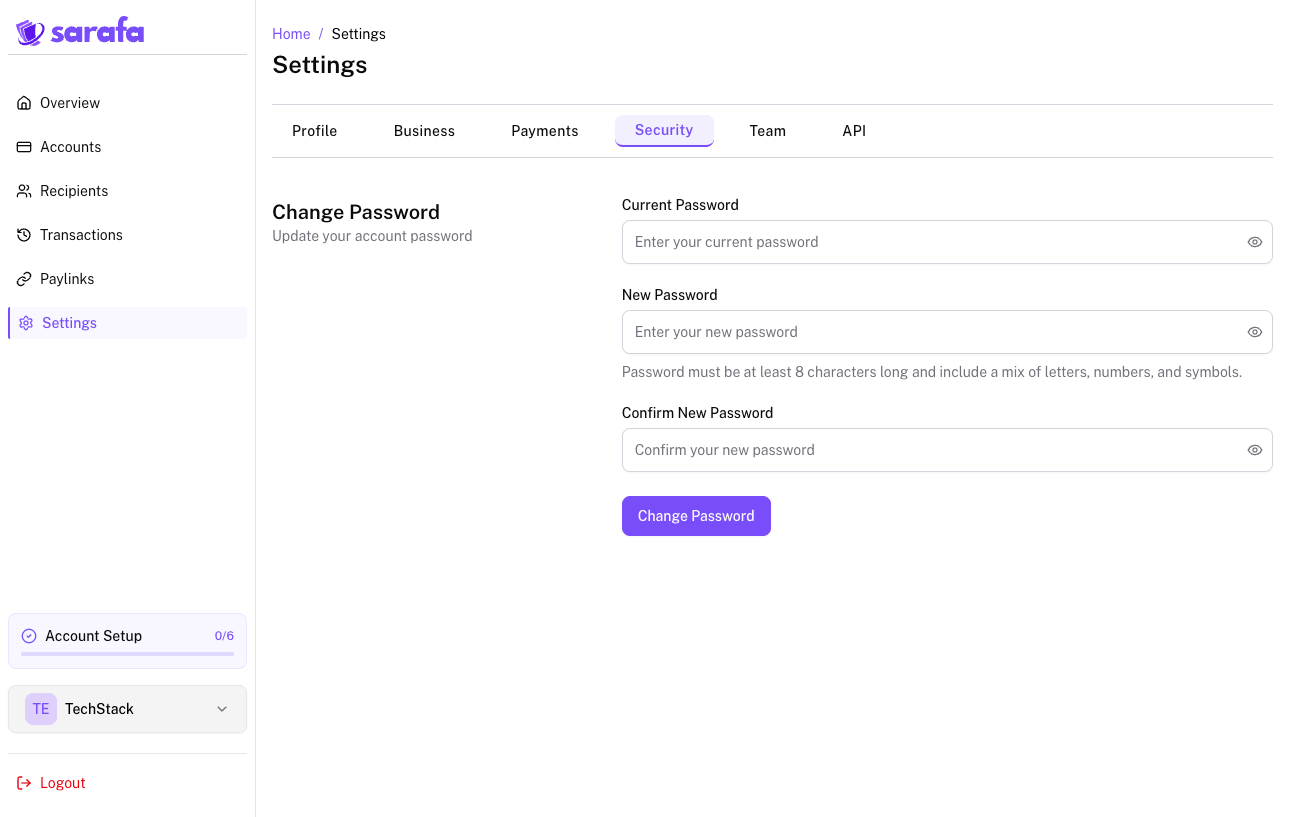Image resolution: width=1289 pixels, height=817 pixels.
Task: Click the Settings gear icon
Action: [x=26, y=323]
